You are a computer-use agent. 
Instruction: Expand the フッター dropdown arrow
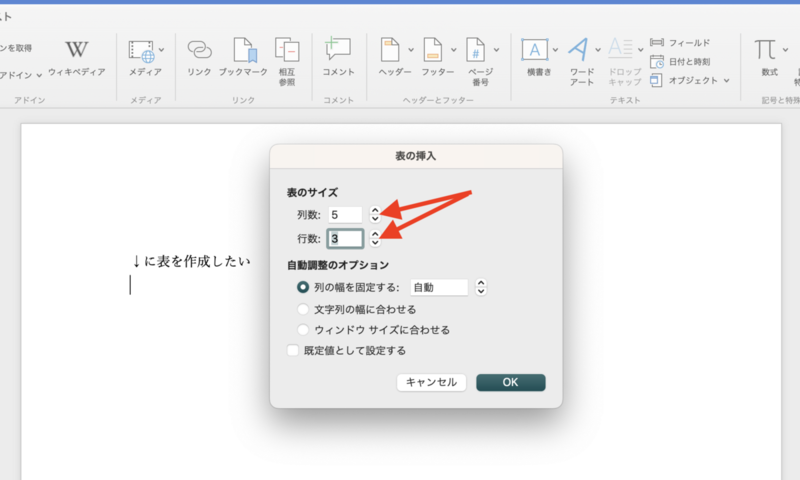pos(454,50)
